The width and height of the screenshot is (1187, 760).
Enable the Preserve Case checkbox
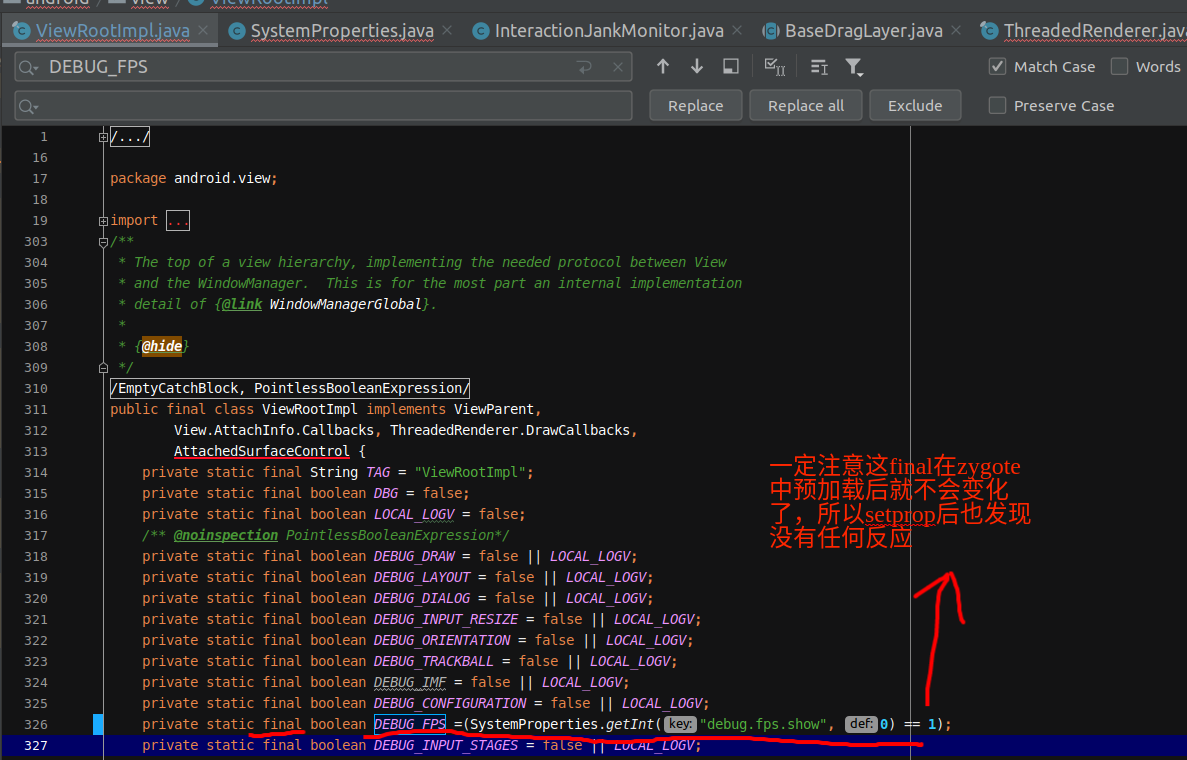click(998, 106)
